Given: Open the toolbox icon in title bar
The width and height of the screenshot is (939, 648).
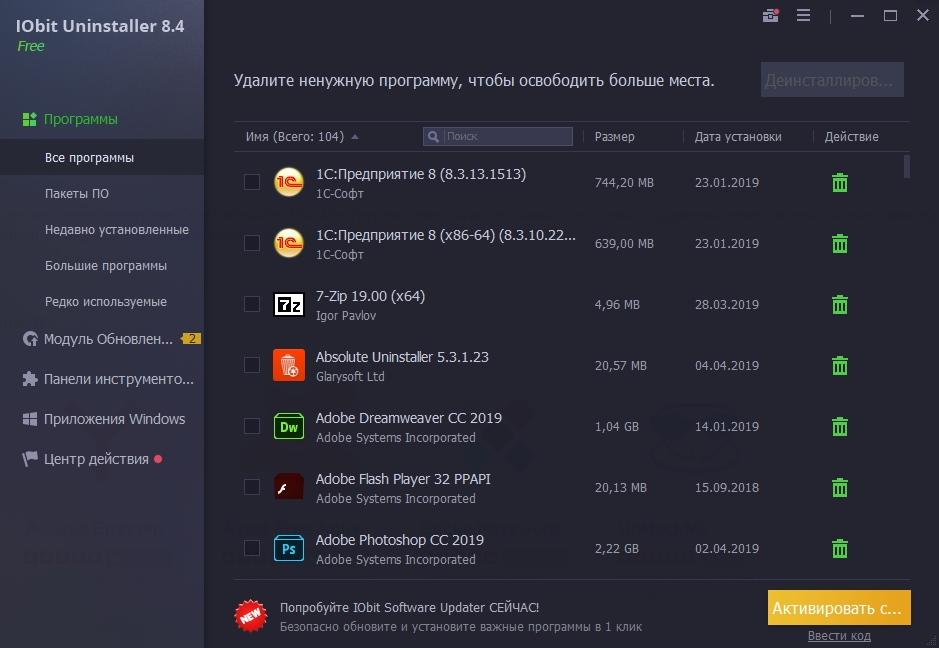Looking at the screenshot, I should point(771,16).
